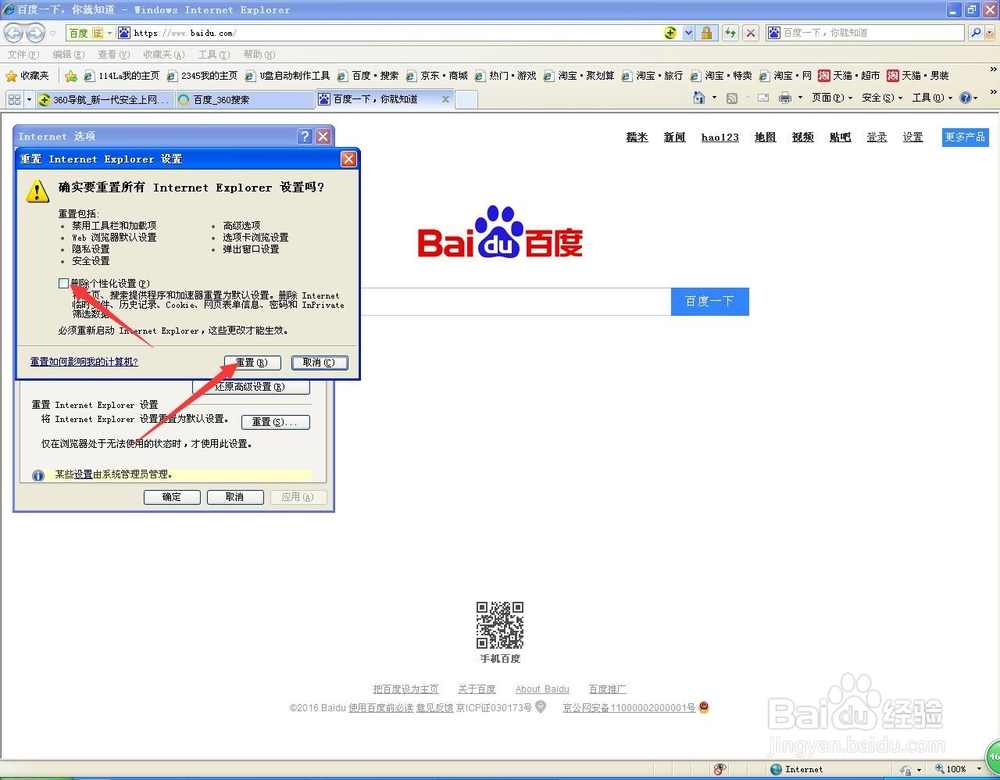Click the 手机百度 QR code image
Viewport: 1000px width, 780px height.
tap(500, 625)
